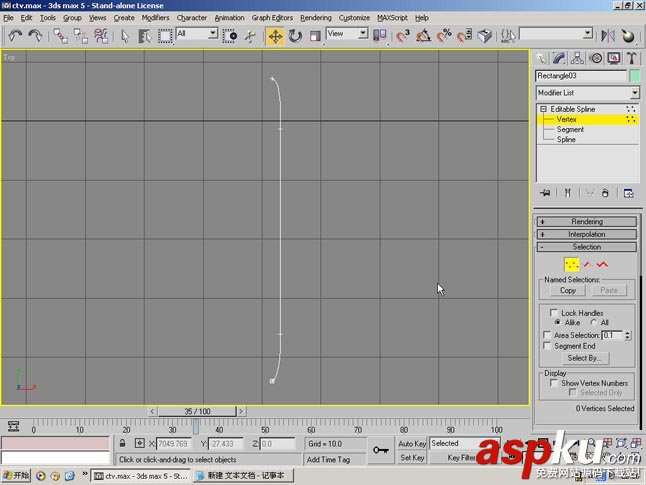The image size is (646, 485).
Task: Open the View reference coordinate dropdown
Action: 363,33
